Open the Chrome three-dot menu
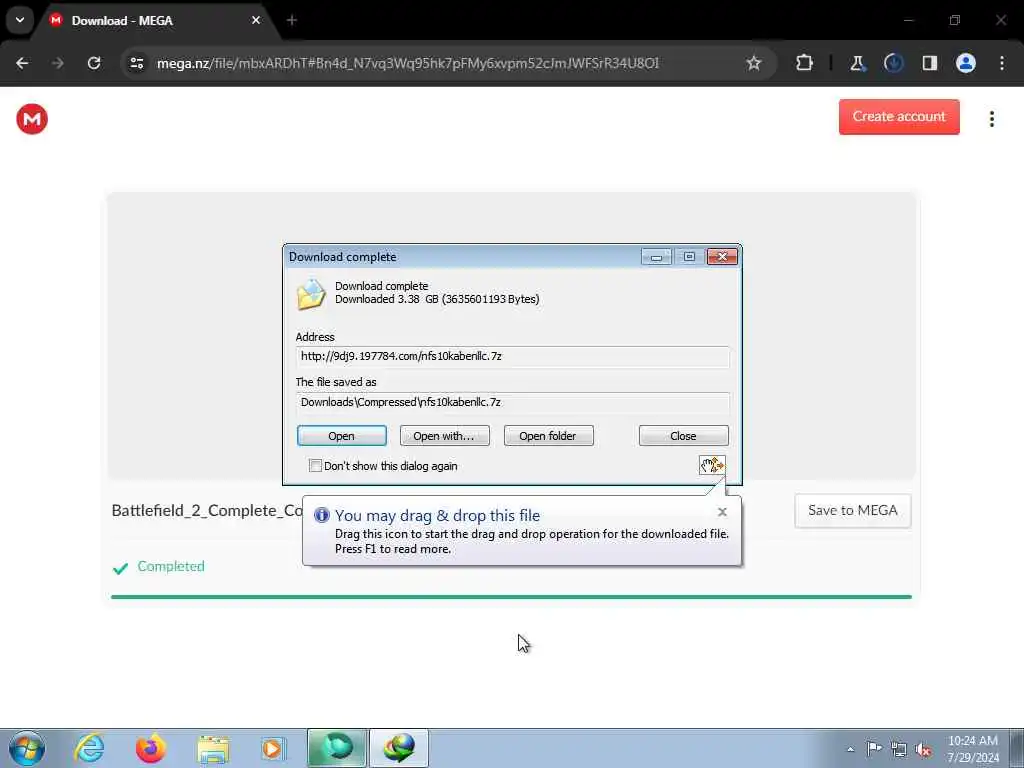Image resolution: width=1024 pixels, height=768 pixels. coord(1002,63)
